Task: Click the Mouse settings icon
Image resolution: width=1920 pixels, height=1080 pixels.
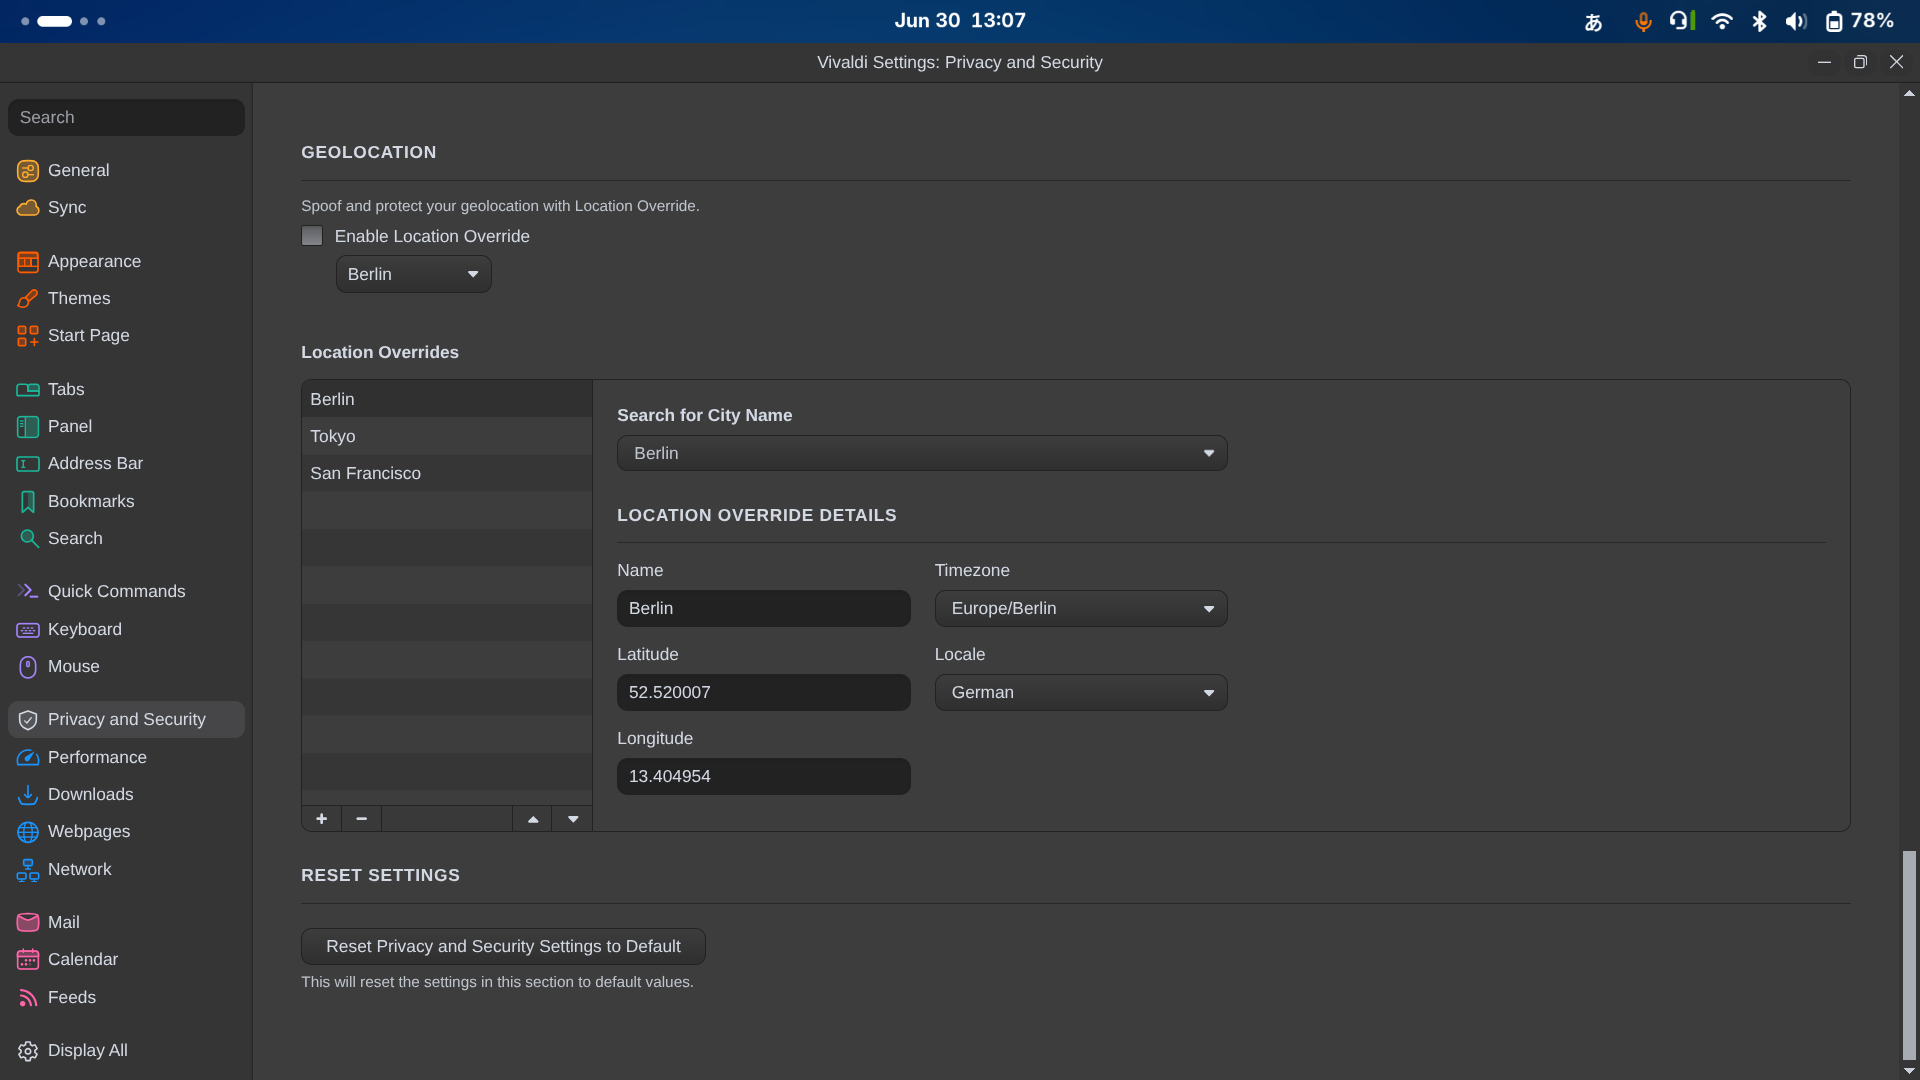Action: click(x=28, y=667)
